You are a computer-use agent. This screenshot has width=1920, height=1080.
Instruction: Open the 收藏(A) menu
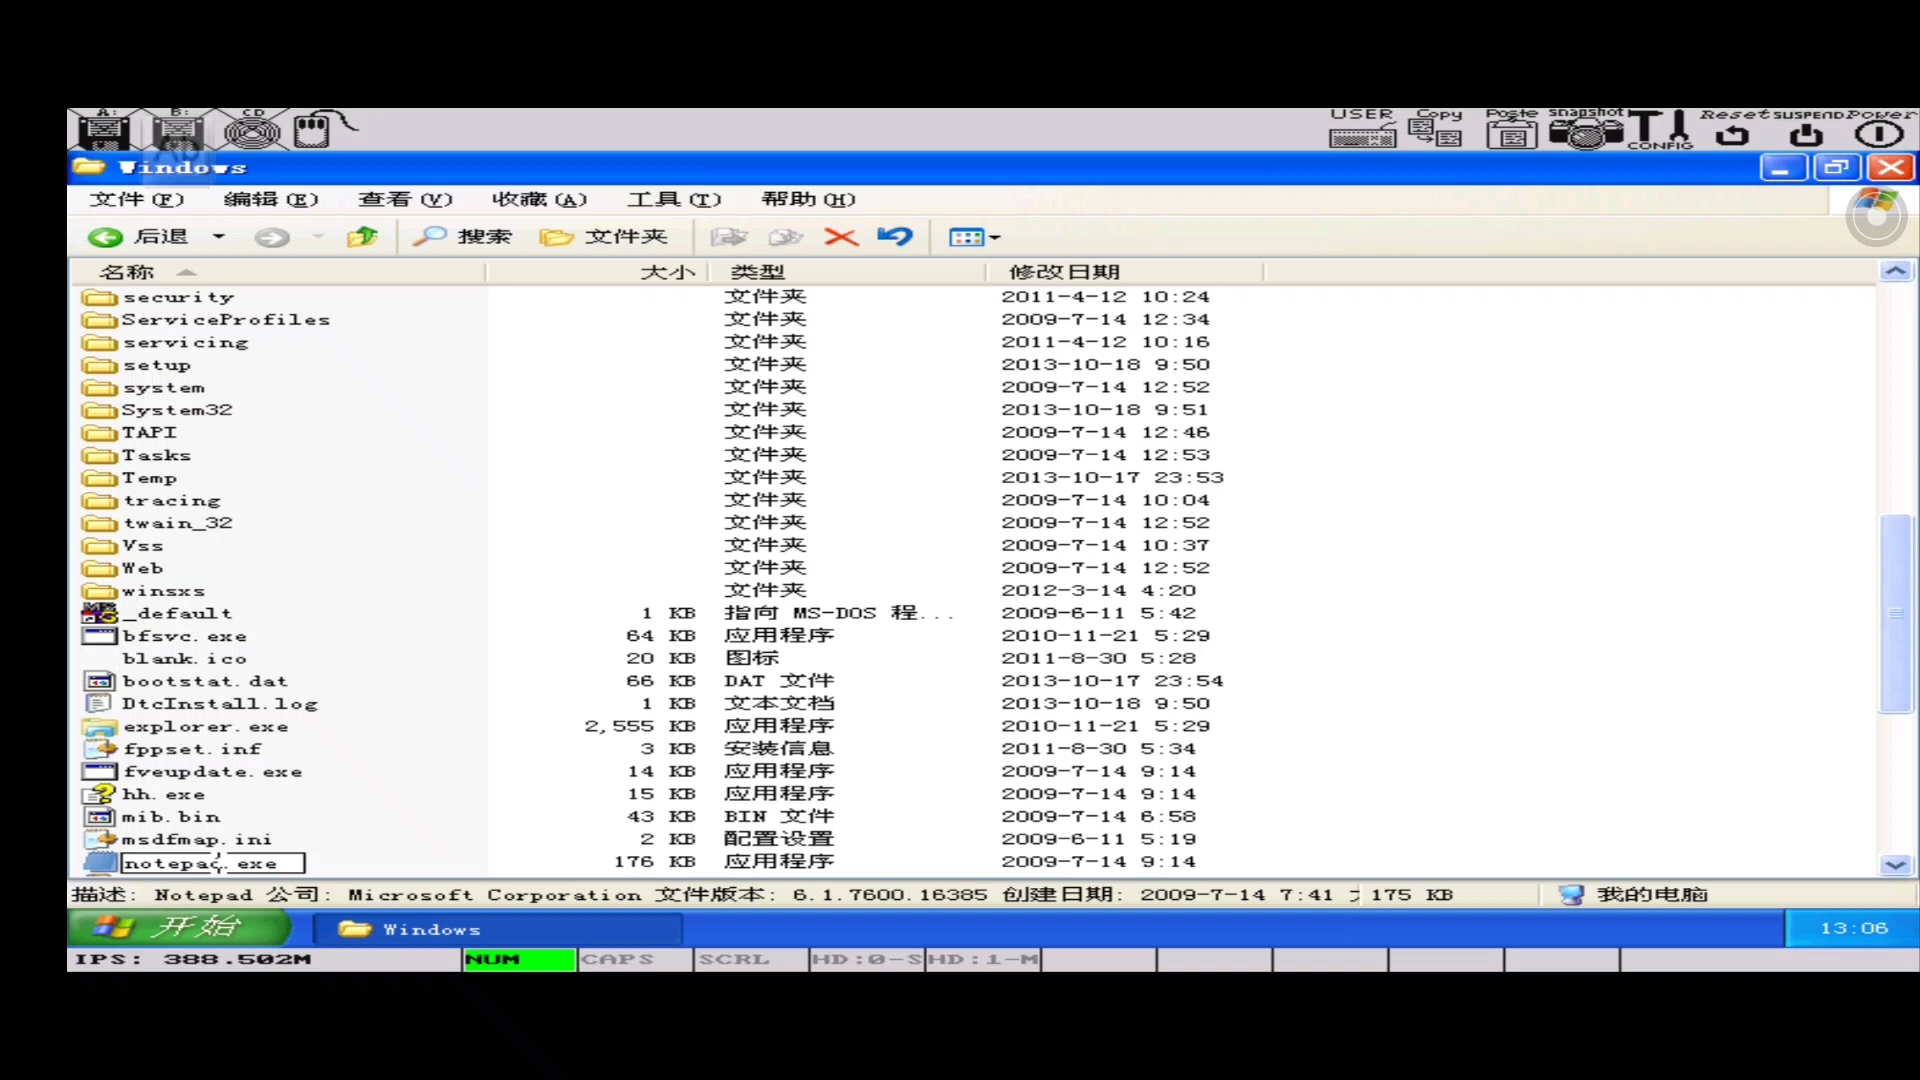[539, 199]
